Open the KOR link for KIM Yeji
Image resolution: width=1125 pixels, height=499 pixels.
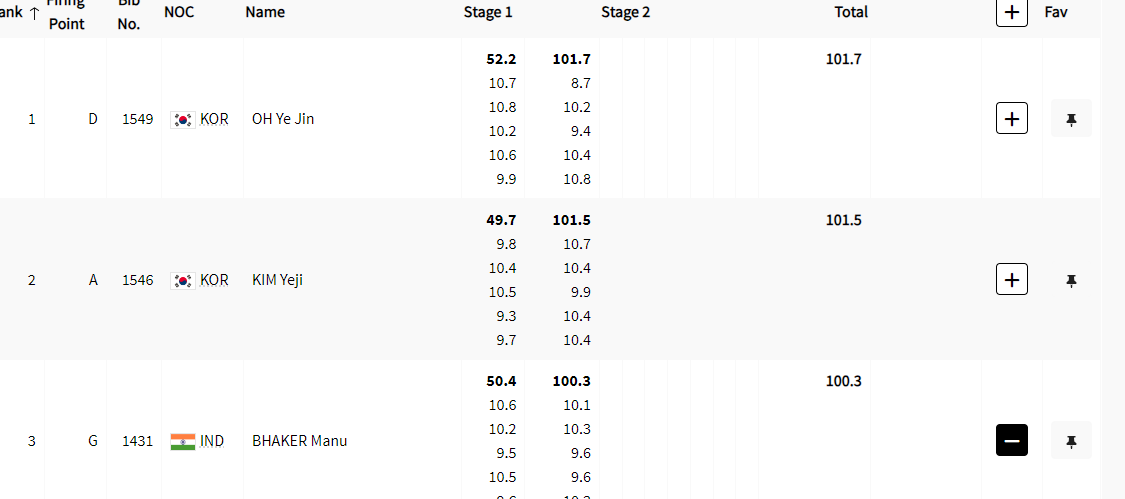coord(214,279)
